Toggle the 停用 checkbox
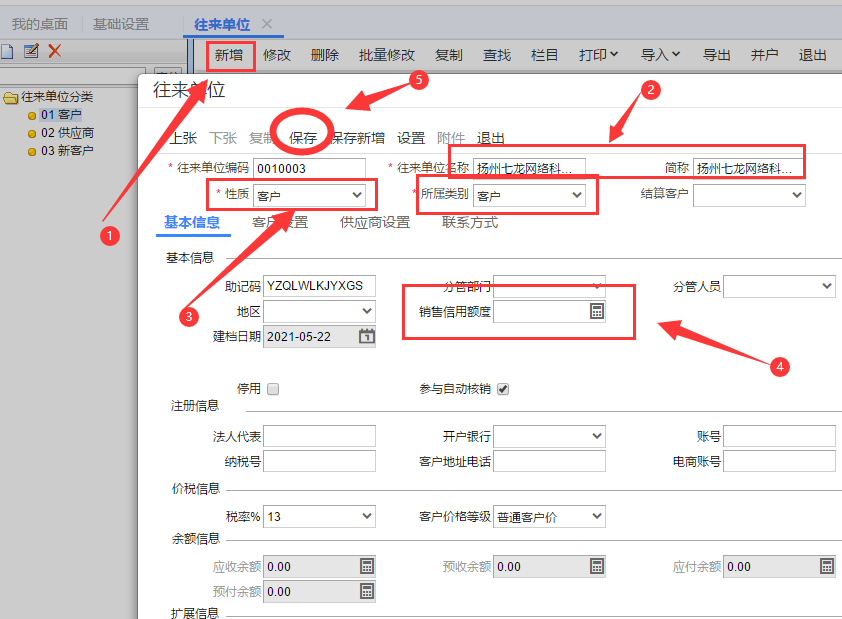 click(x=273, y=389)
